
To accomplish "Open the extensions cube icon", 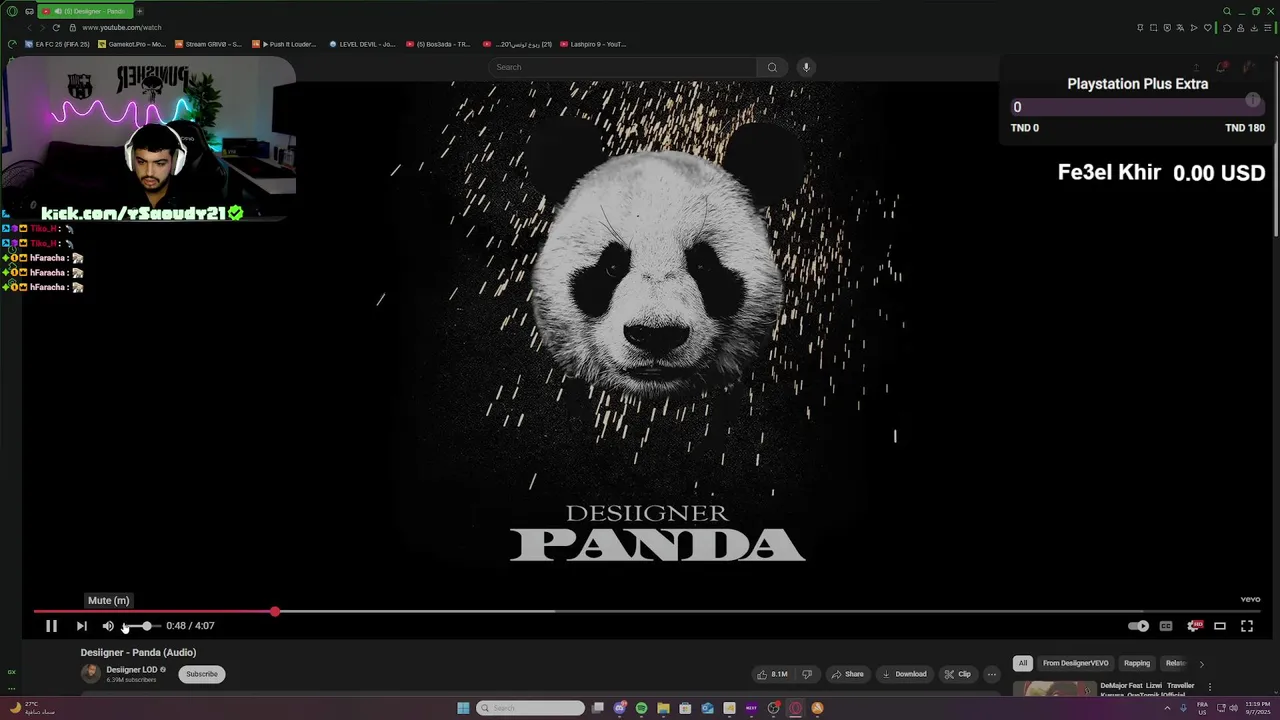I will [1227, 27].
